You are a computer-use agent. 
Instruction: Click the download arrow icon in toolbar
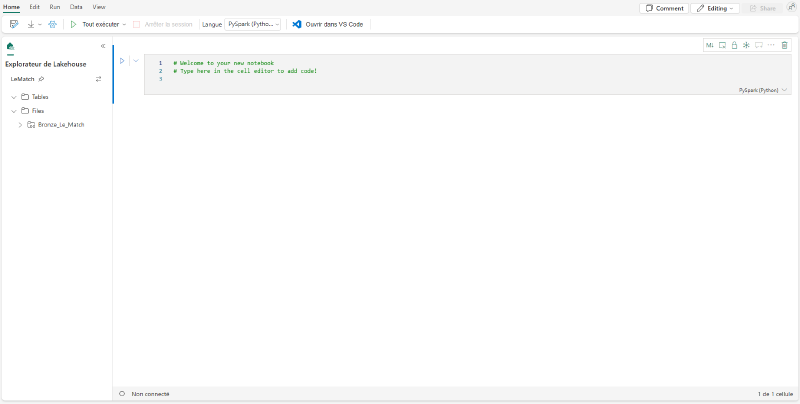(x=31, y=24)
